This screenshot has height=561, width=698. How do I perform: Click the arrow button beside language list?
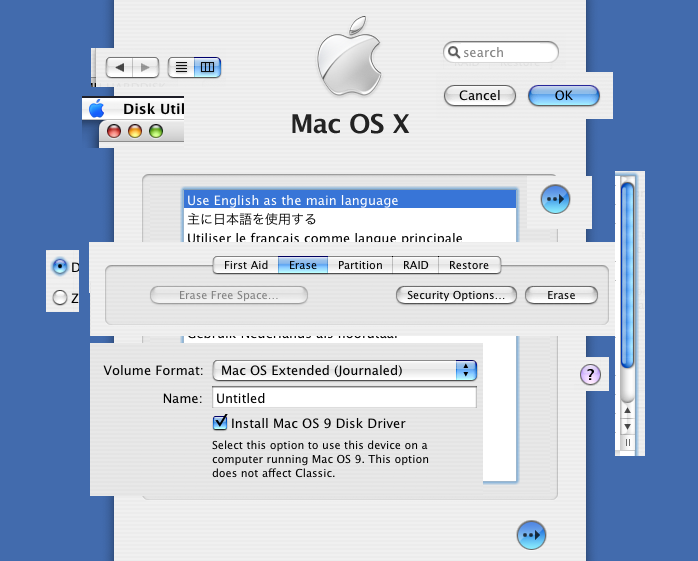555,199
